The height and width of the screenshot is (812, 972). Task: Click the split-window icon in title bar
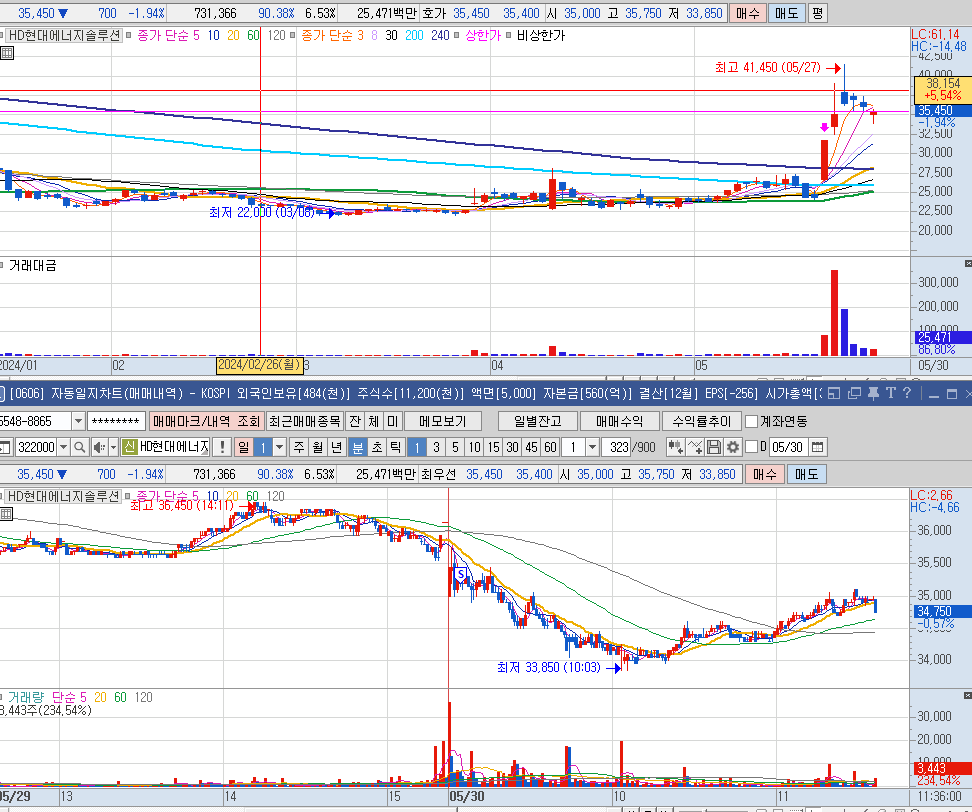(x=834, y=393)
